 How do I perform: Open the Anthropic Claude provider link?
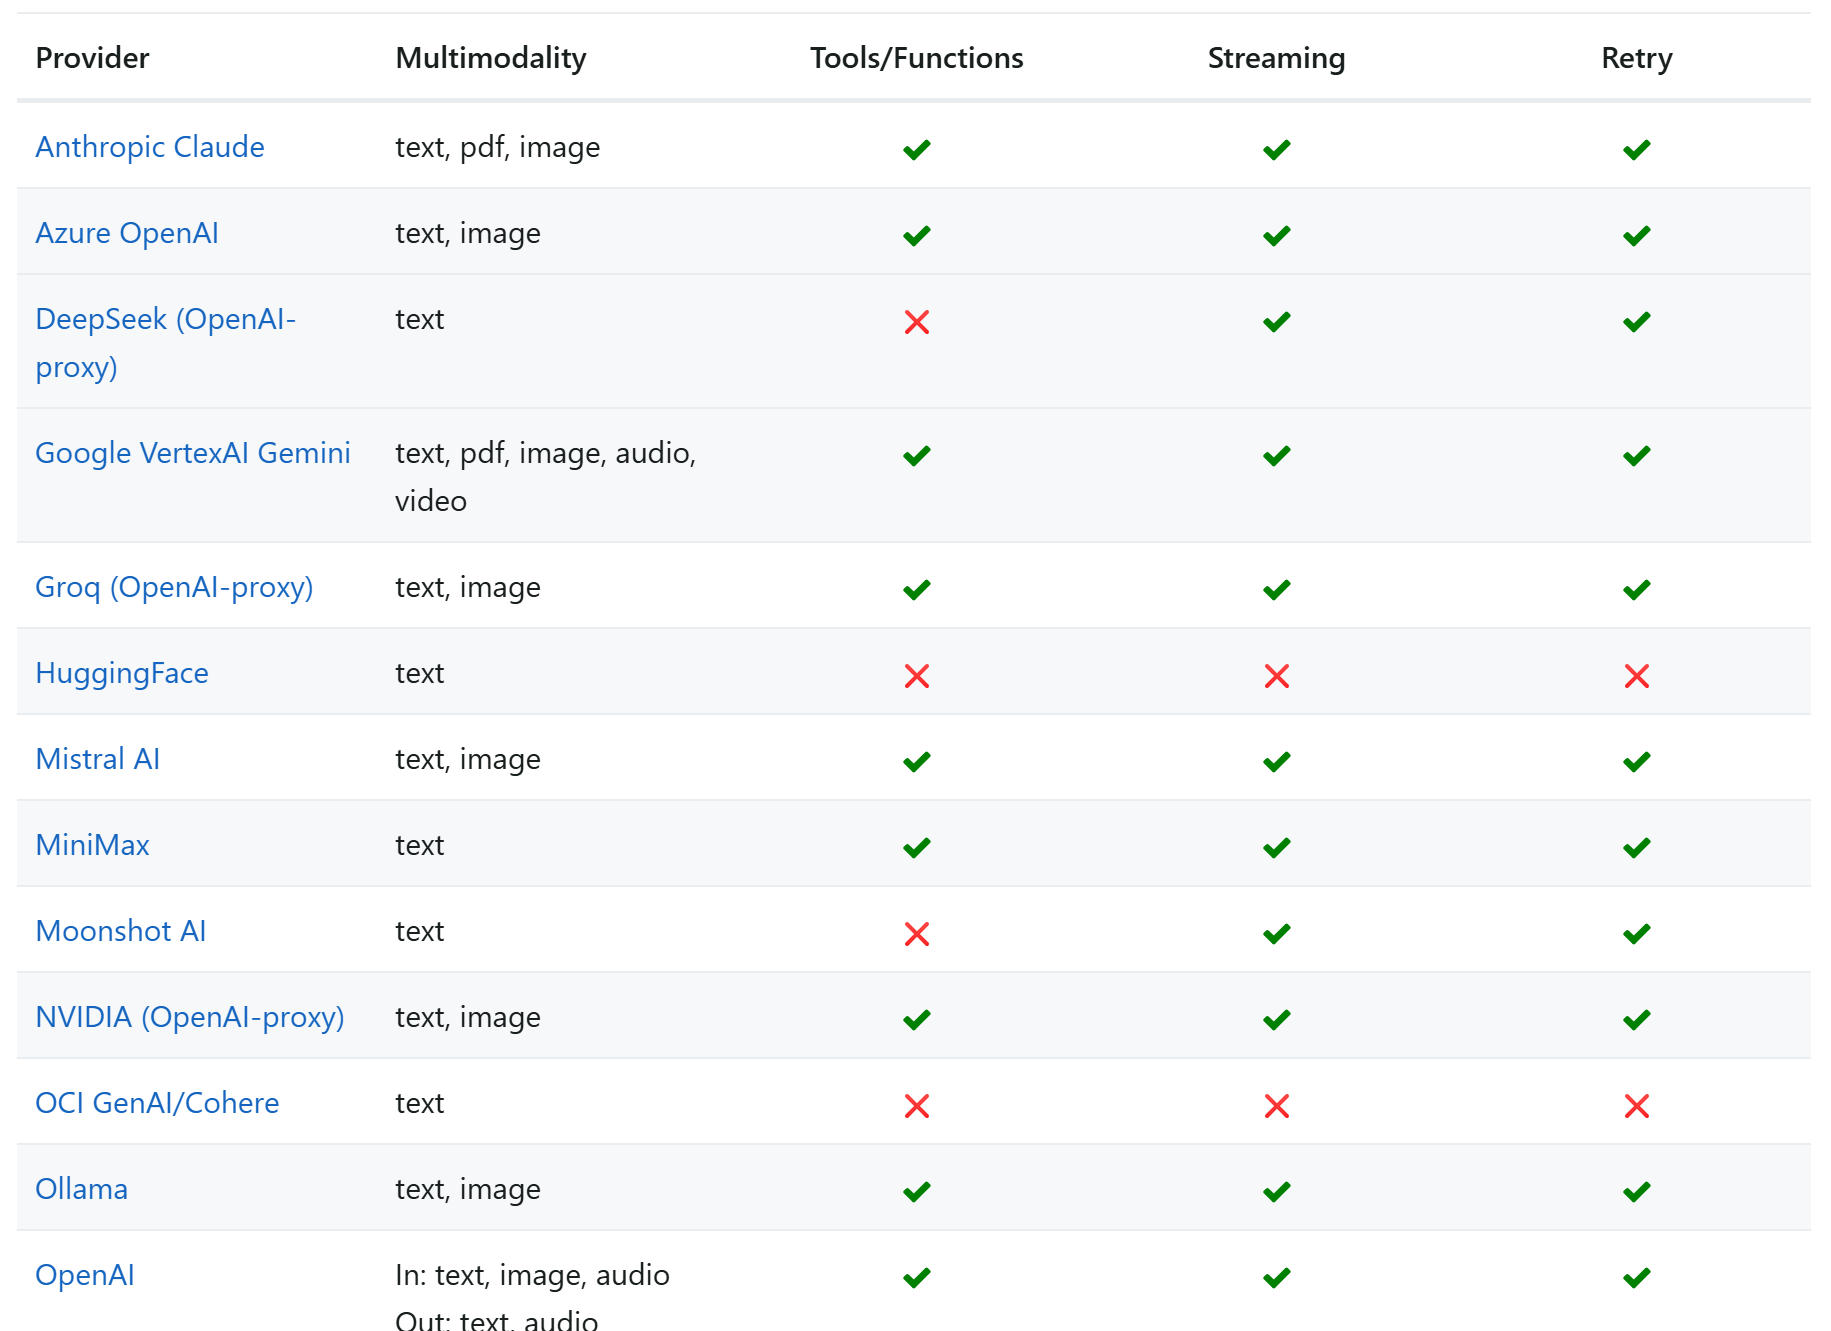(x=150, y=147)
